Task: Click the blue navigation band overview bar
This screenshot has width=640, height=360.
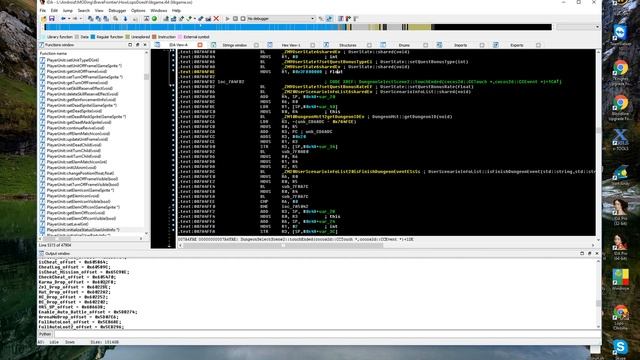Action: (x=298, y=27)
